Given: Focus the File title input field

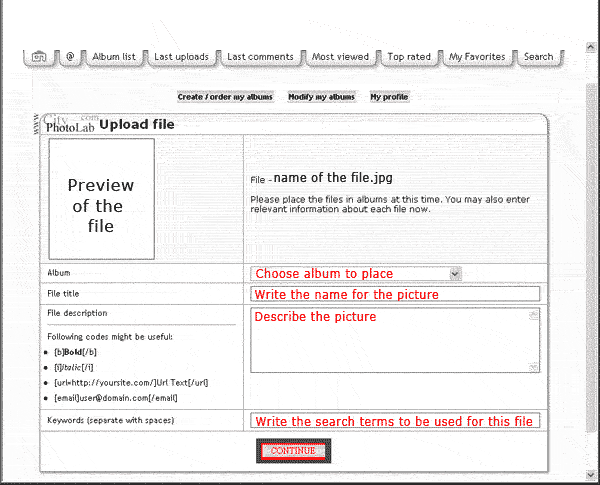Looking at the screenshot, I should pyautogui.click(x=395, y=294).
